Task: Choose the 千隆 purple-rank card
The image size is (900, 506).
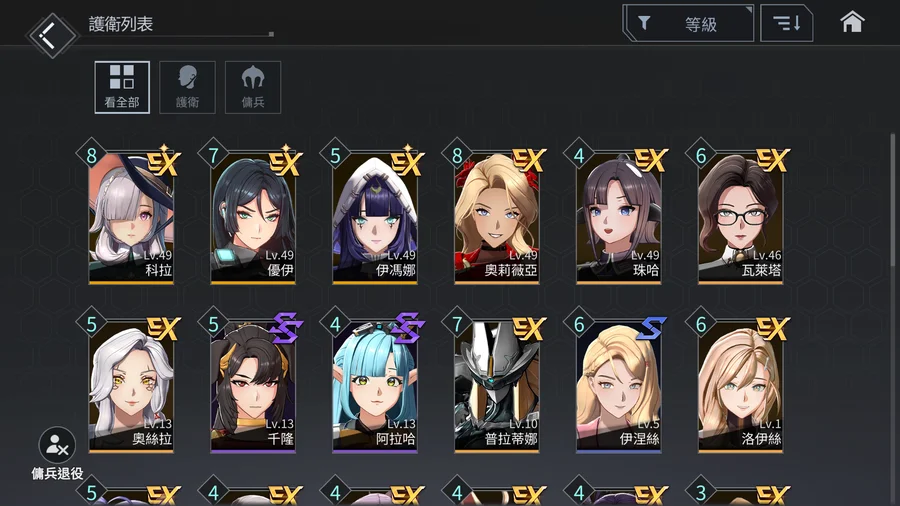Action: (x=253, y=387)
